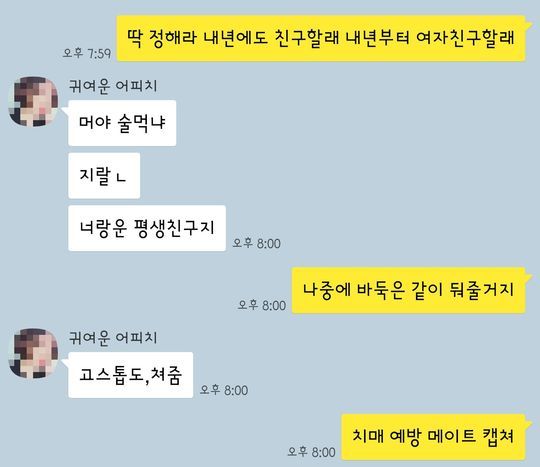The width and height of the screenshot is (540, 467).
Task: Select the message 너랑은 평생친구지
Action: tap(147, 228)
